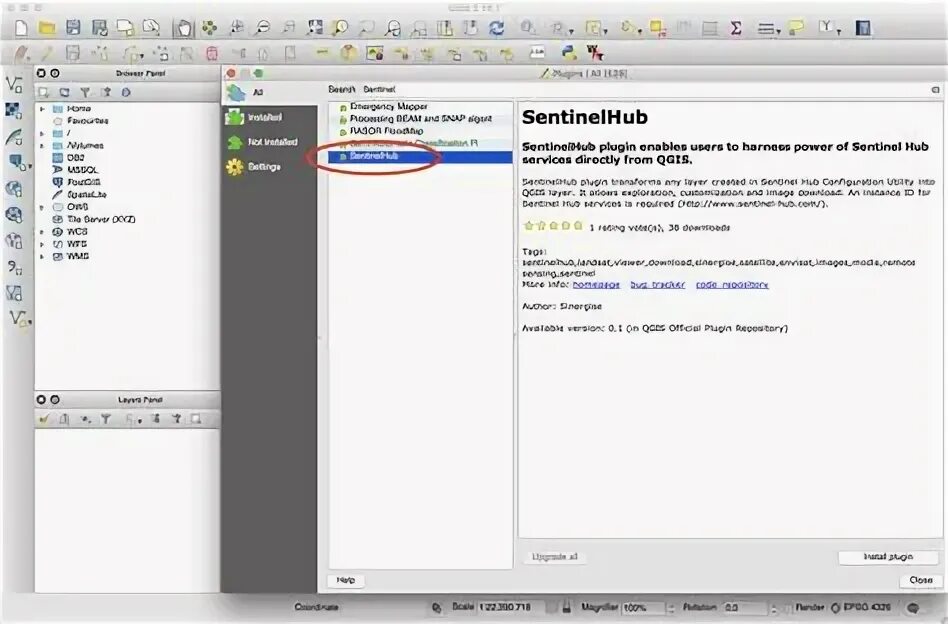This screenshot has height=624, width=948.
Task: Click the Browser panel Filter funnel icon
Action: (x=85, y=93)
